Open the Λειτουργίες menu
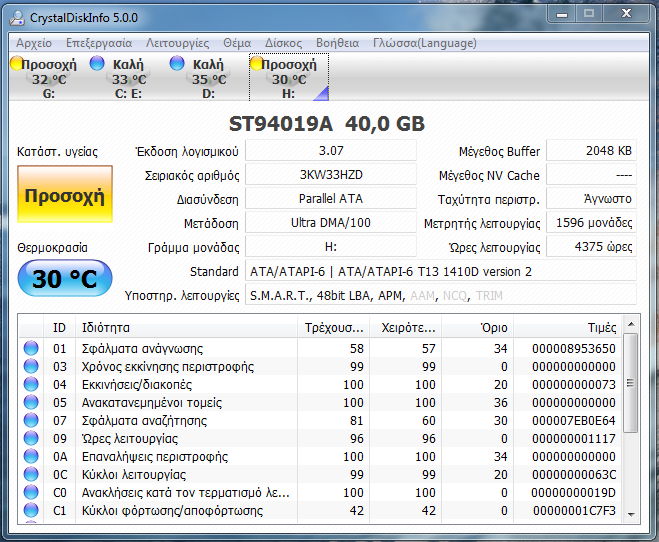Image resolution: width=659 pixels, height=542 pixels. (x=177, y=43)
